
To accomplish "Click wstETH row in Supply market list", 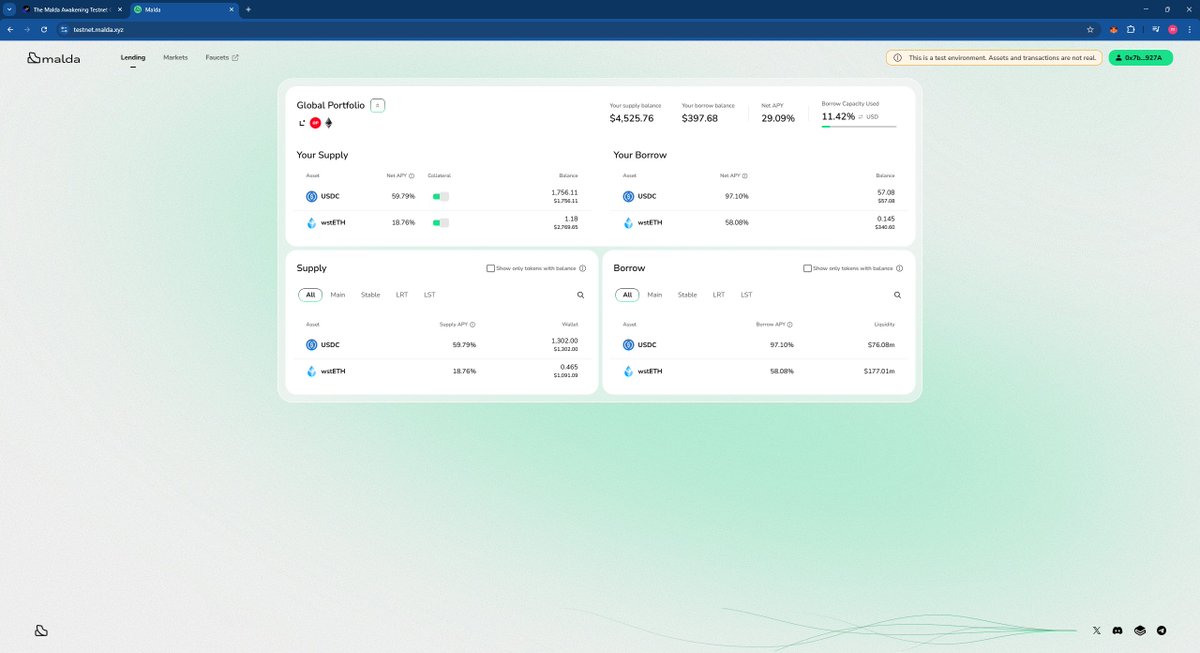I will (441, 371).
